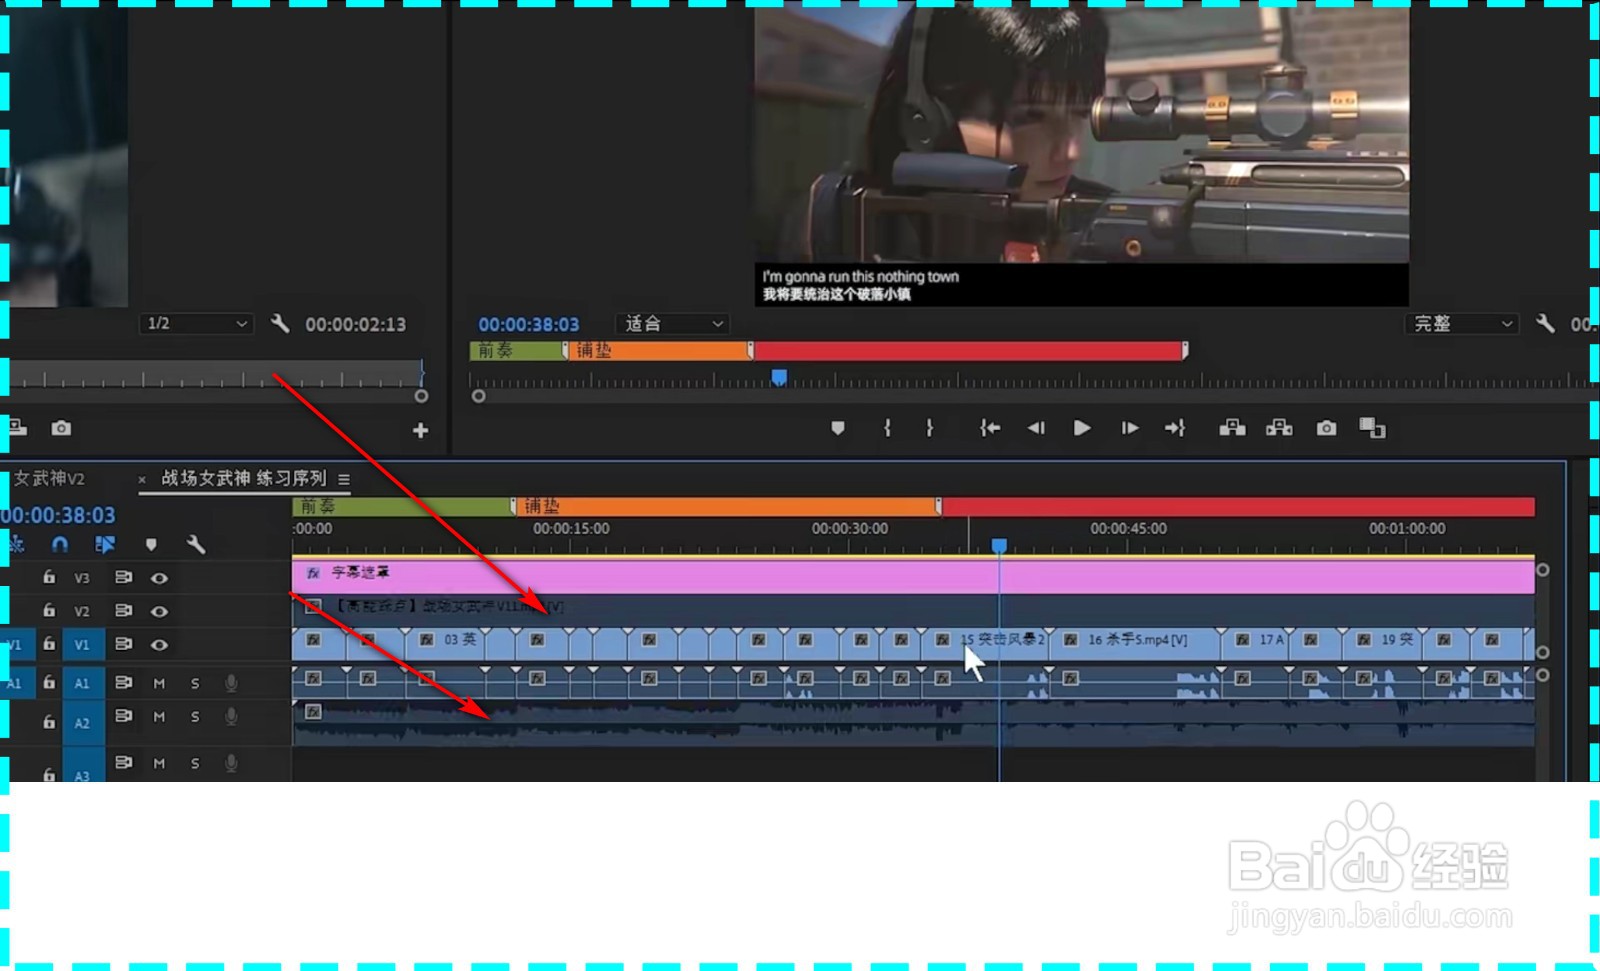Image resolution: width=1600 pixels, height=971 pixels.
Task: Toggle lock on track V2
Action: (49, 610)
